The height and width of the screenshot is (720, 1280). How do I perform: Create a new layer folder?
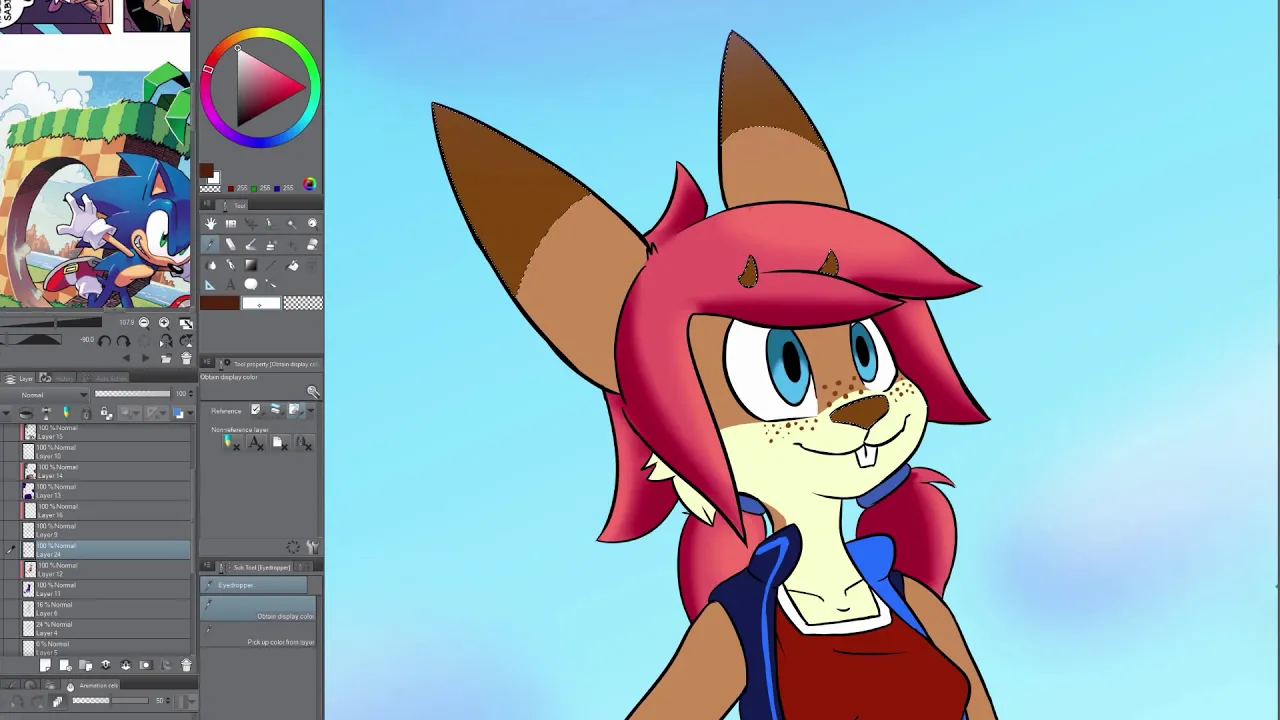pyautogui.click(x=85, y=665)
